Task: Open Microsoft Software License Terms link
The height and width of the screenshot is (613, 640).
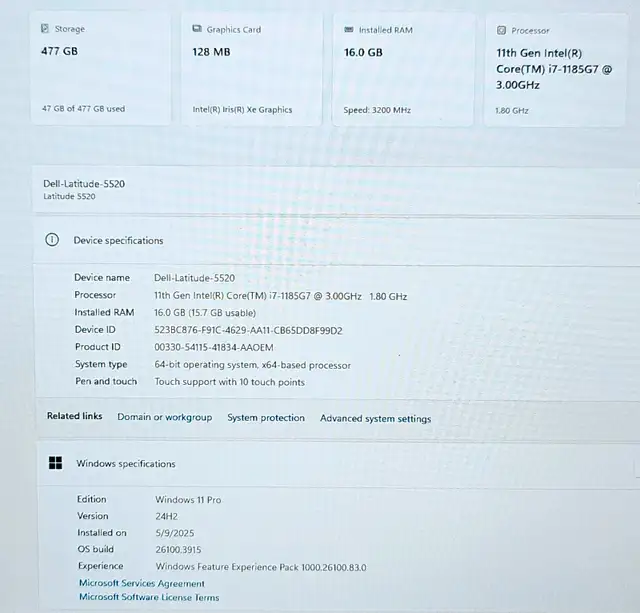Action: pyautogui.click(x=149, y=597)
